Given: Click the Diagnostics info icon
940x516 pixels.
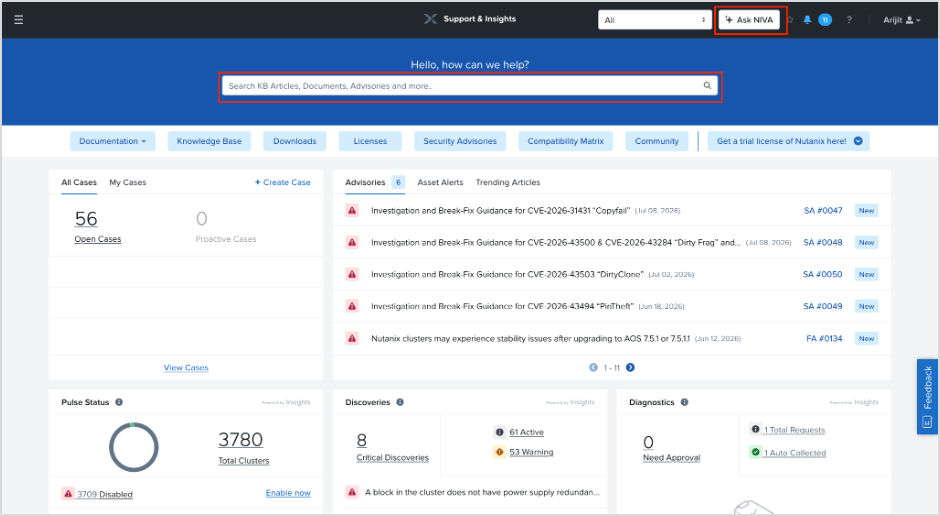Looking at the screenshot, I should (684, 402).
